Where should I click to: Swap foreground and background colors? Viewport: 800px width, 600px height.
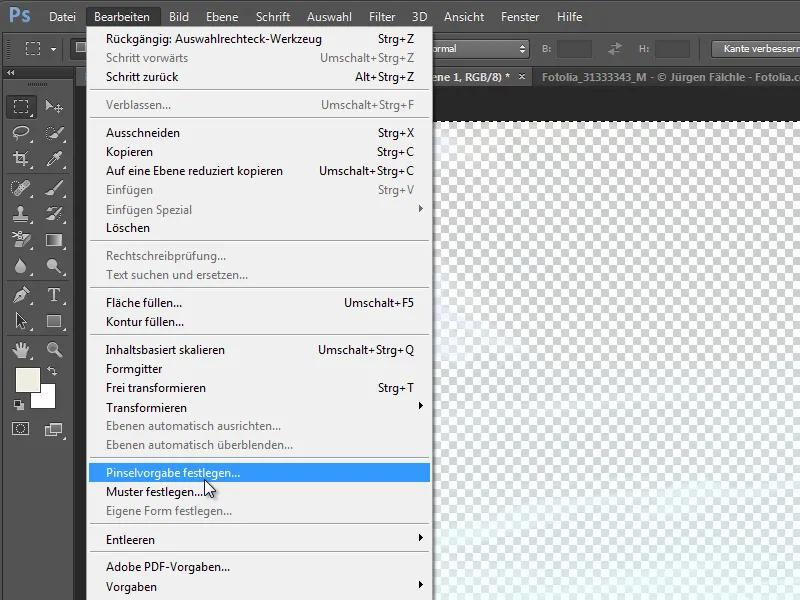[52, 370]
